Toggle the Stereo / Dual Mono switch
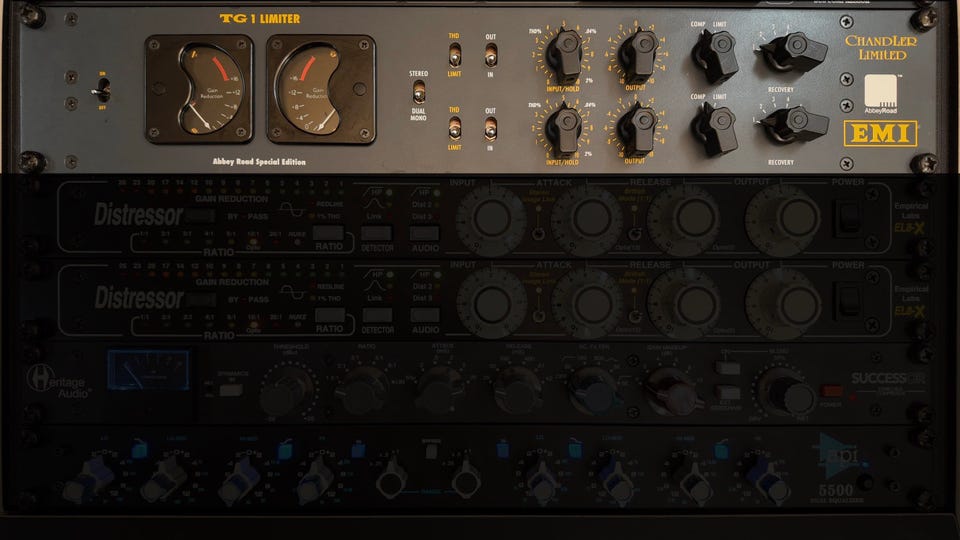 pos(419,93)
